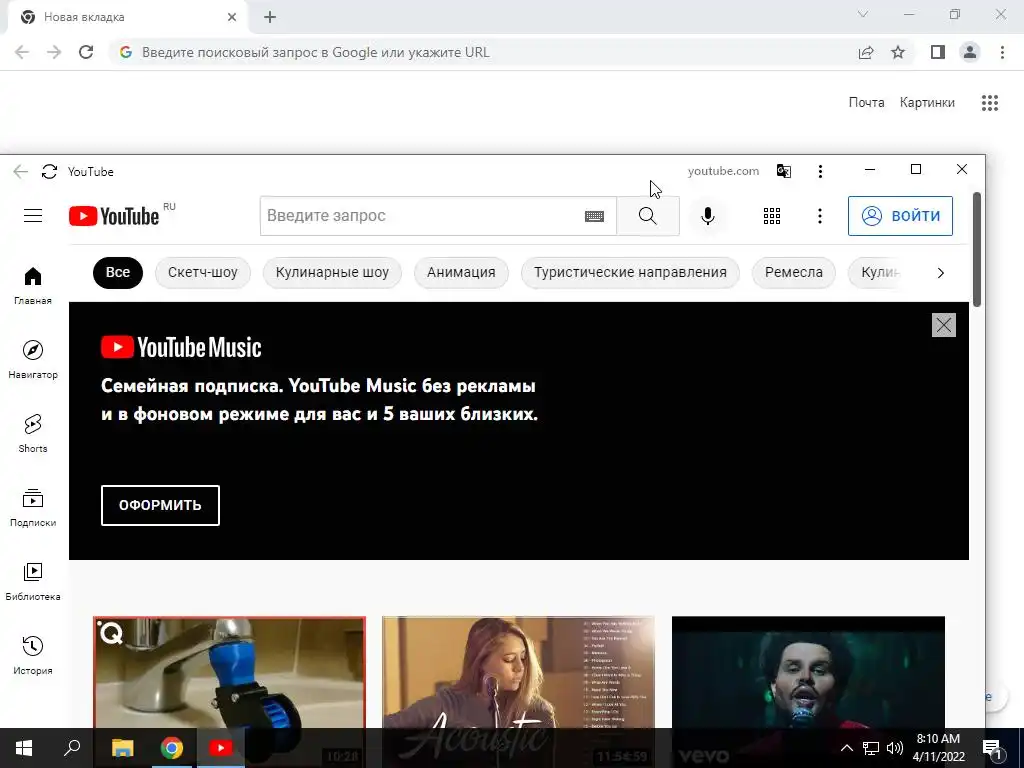Click the Chrome address bar
Viewport: 1024px width, 768px height.
(x=483, y=52)
